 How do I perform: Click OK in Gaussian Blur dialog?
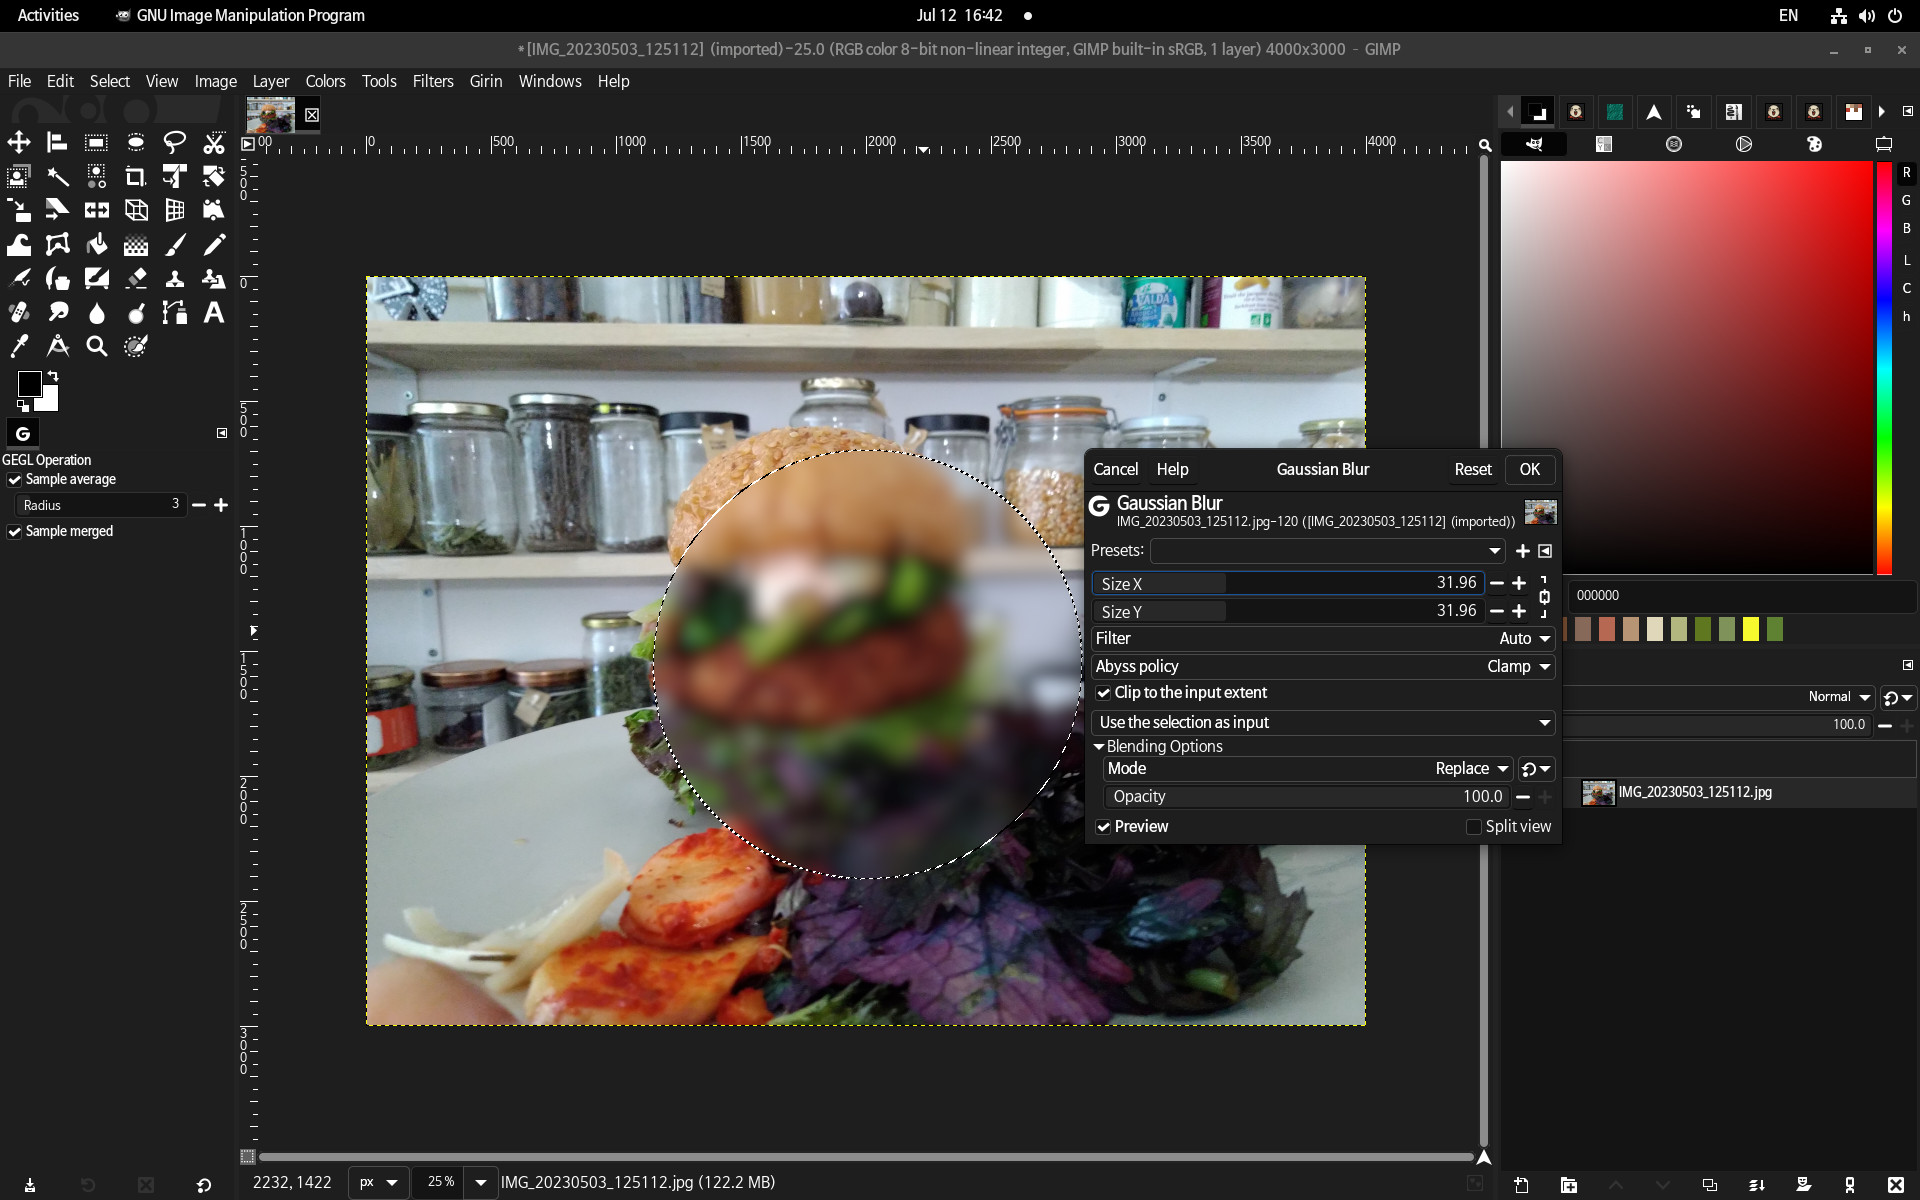(x=1529, y=469)
